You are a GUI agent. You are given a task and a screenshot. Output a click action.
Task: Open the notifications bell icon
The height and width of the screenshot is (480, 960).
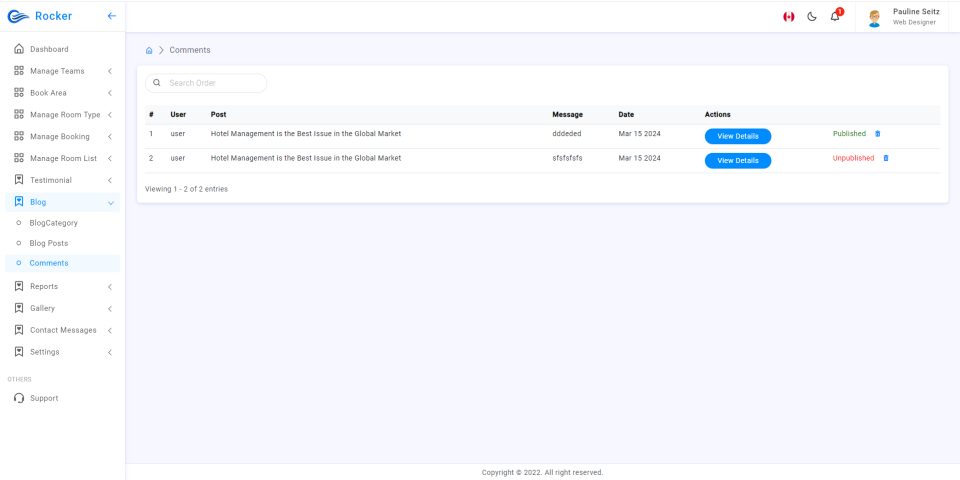[x=835, y=16]
